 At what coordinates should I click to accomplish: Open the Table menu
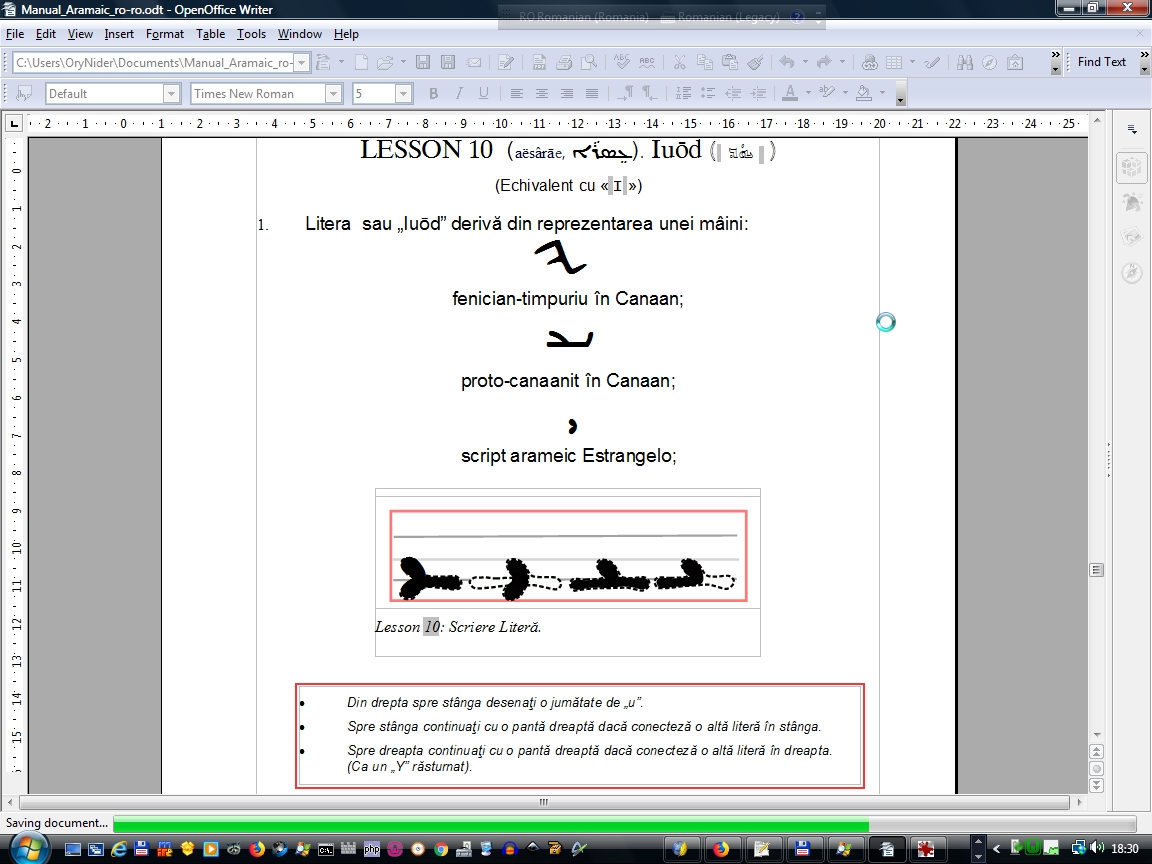pyautogui.click(x=210, y=34)
